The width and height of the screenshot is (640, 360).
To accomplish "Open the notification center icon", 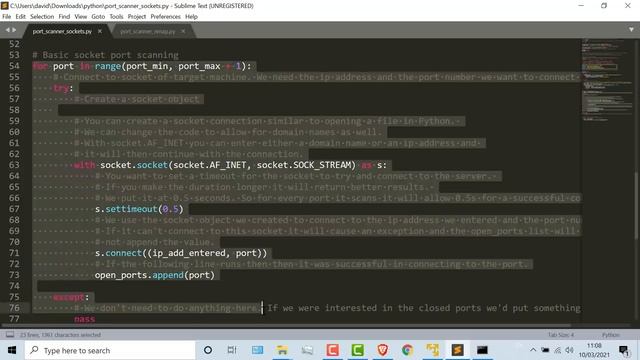I will 623,350.
